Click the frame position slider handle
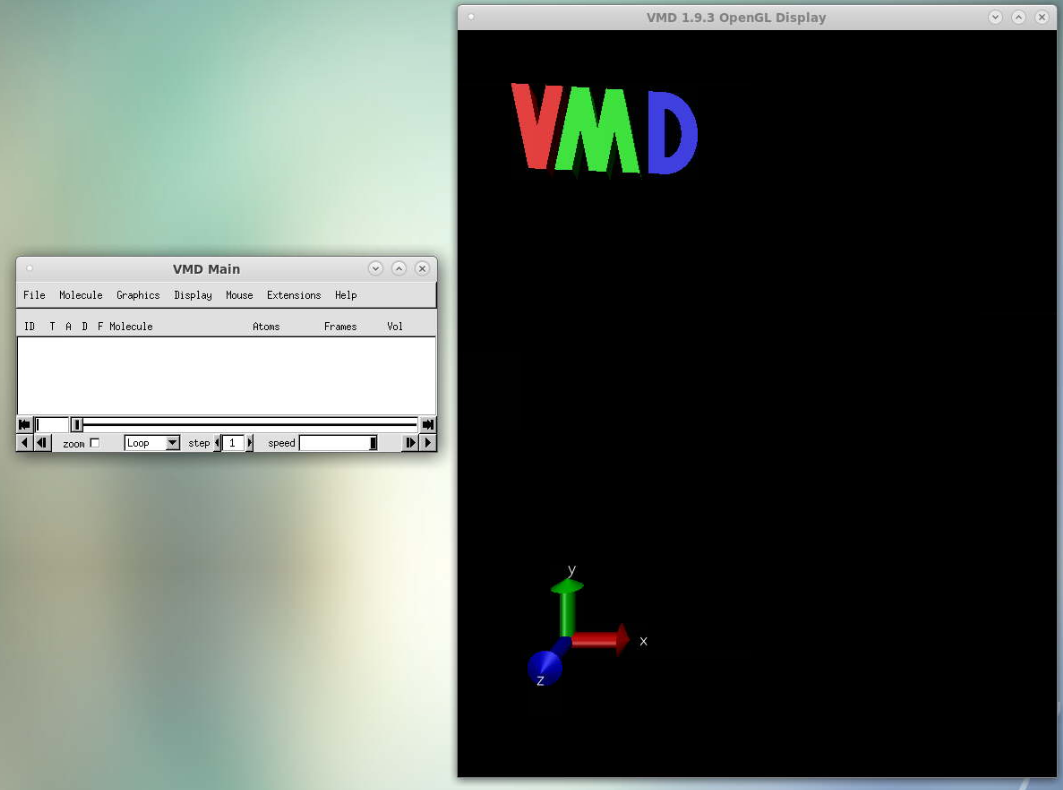The width and height of the screenshot is (1063, 790). [x=77, y=425]
